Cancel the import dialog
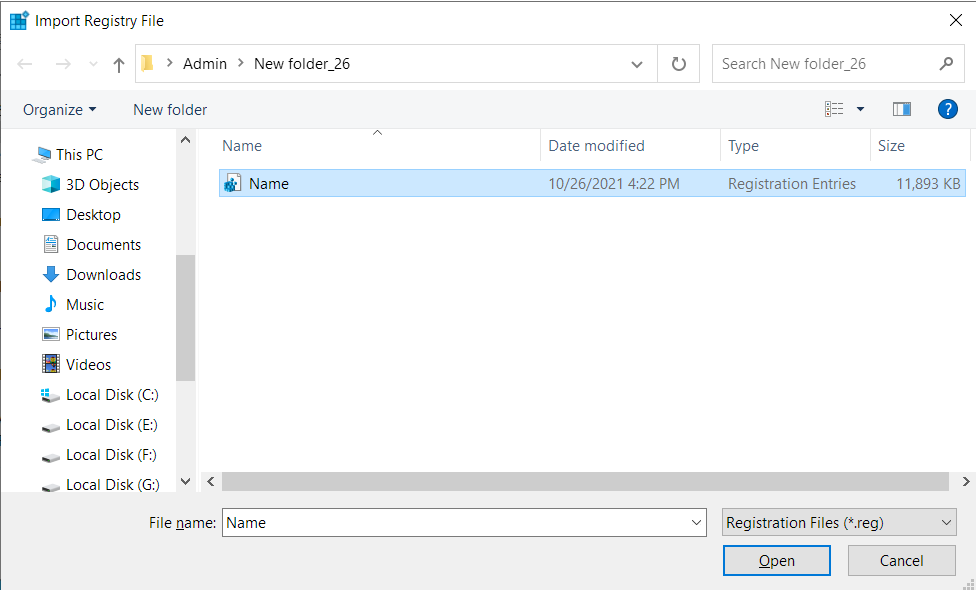The height and width of the screenshot is (590, 976). point(901,560)
